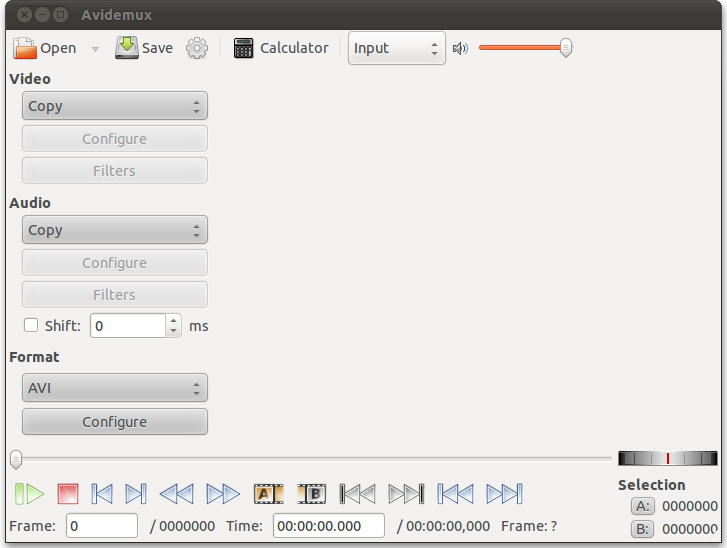This screenshot has height=548, width=727.
Task: Click the Selection B: button
Action: (x=643, y=529)
